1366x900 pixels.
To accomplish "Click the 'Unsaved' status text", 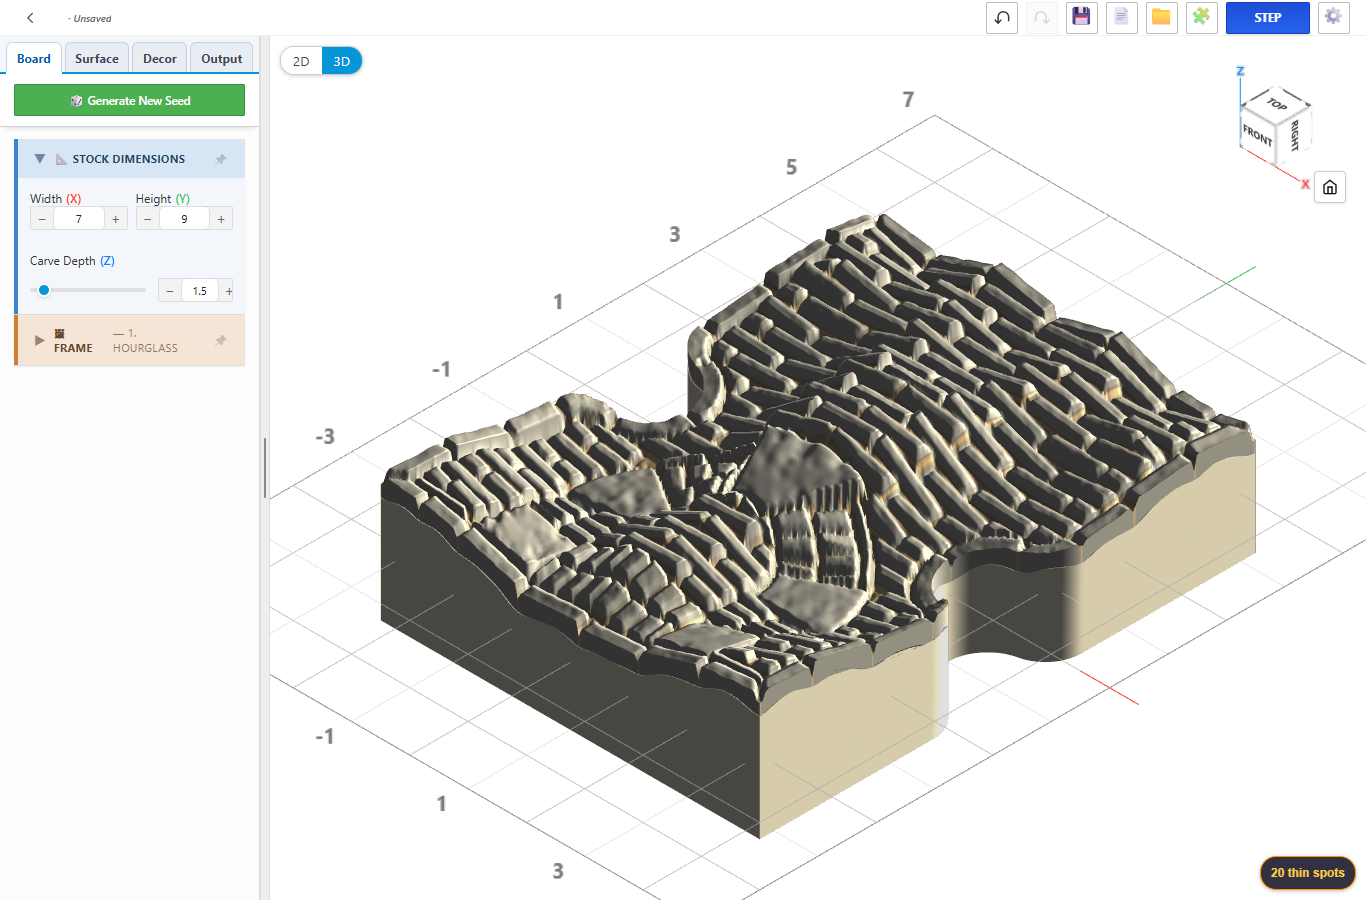I will (x=92, y=19).
